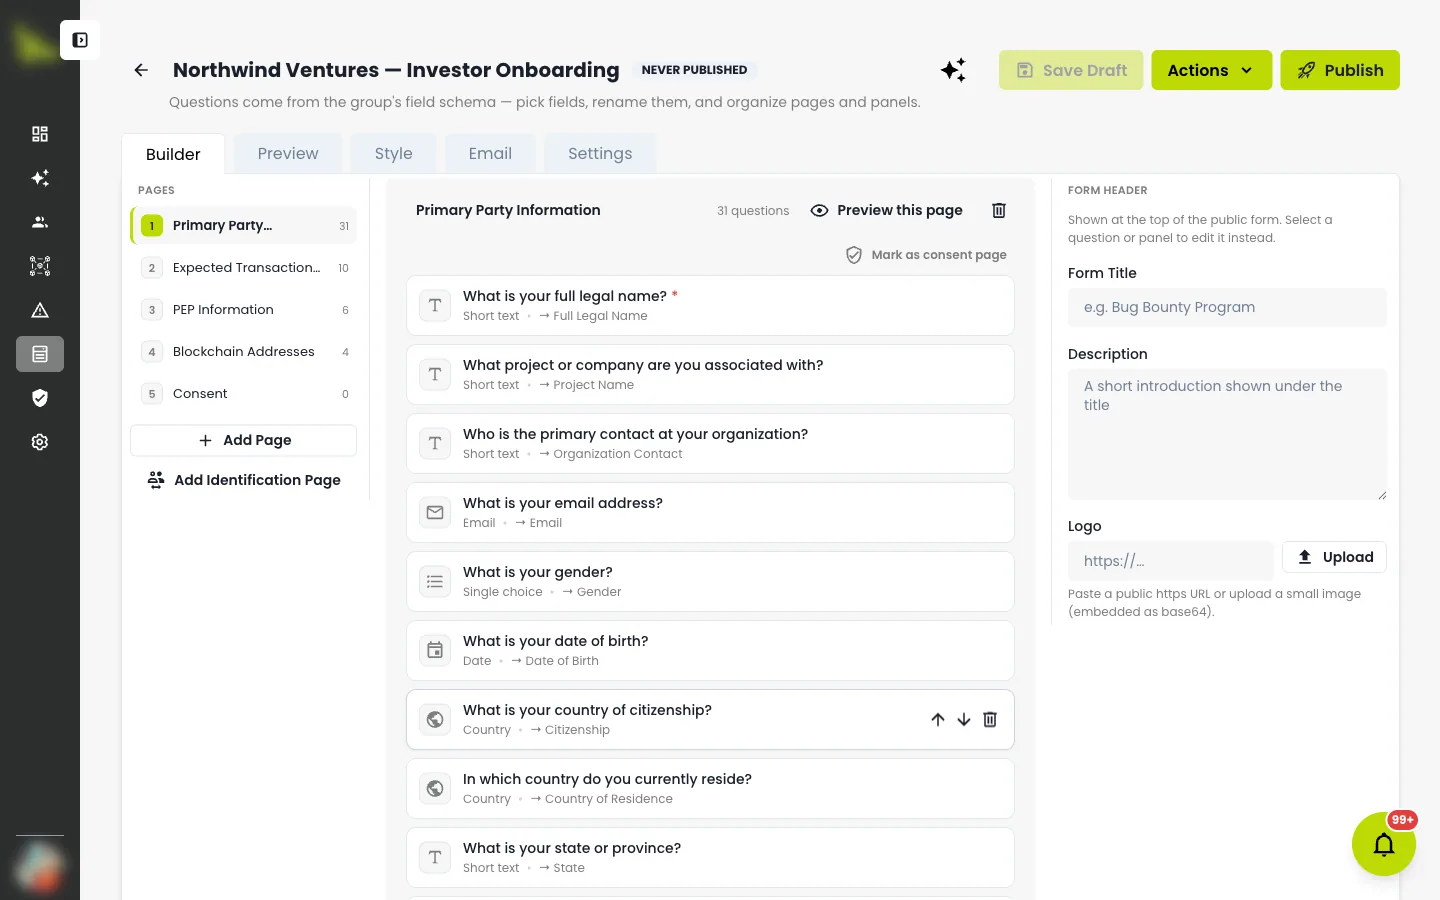Delete the citizenship question
This screenshot has height=900, width=1440.
pos(990,720)
